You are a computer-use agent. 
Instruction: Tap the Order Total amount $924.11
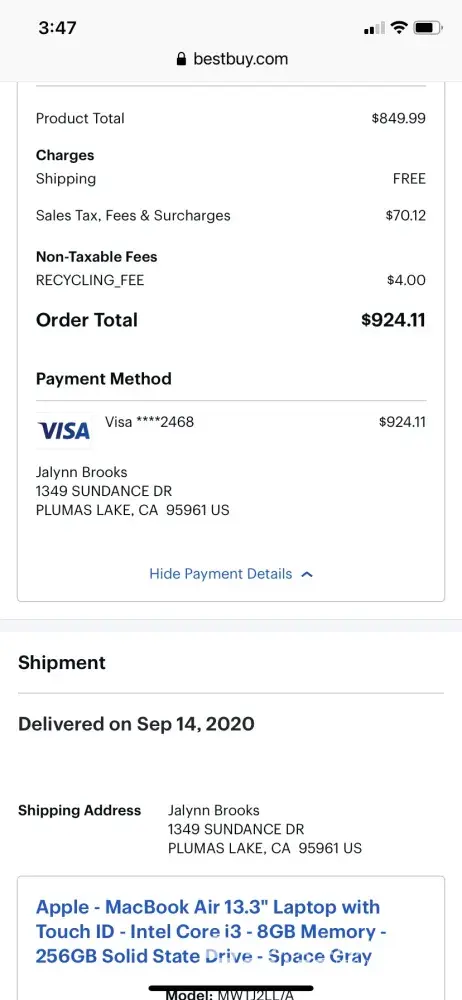click(393, 320)
